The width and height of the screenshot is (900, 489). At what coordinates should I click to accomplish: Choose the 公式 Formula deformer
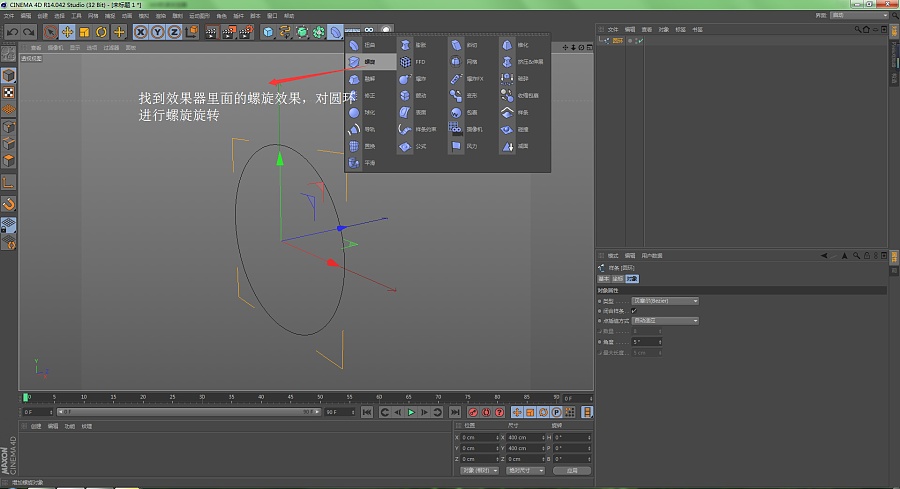point(421,146)
